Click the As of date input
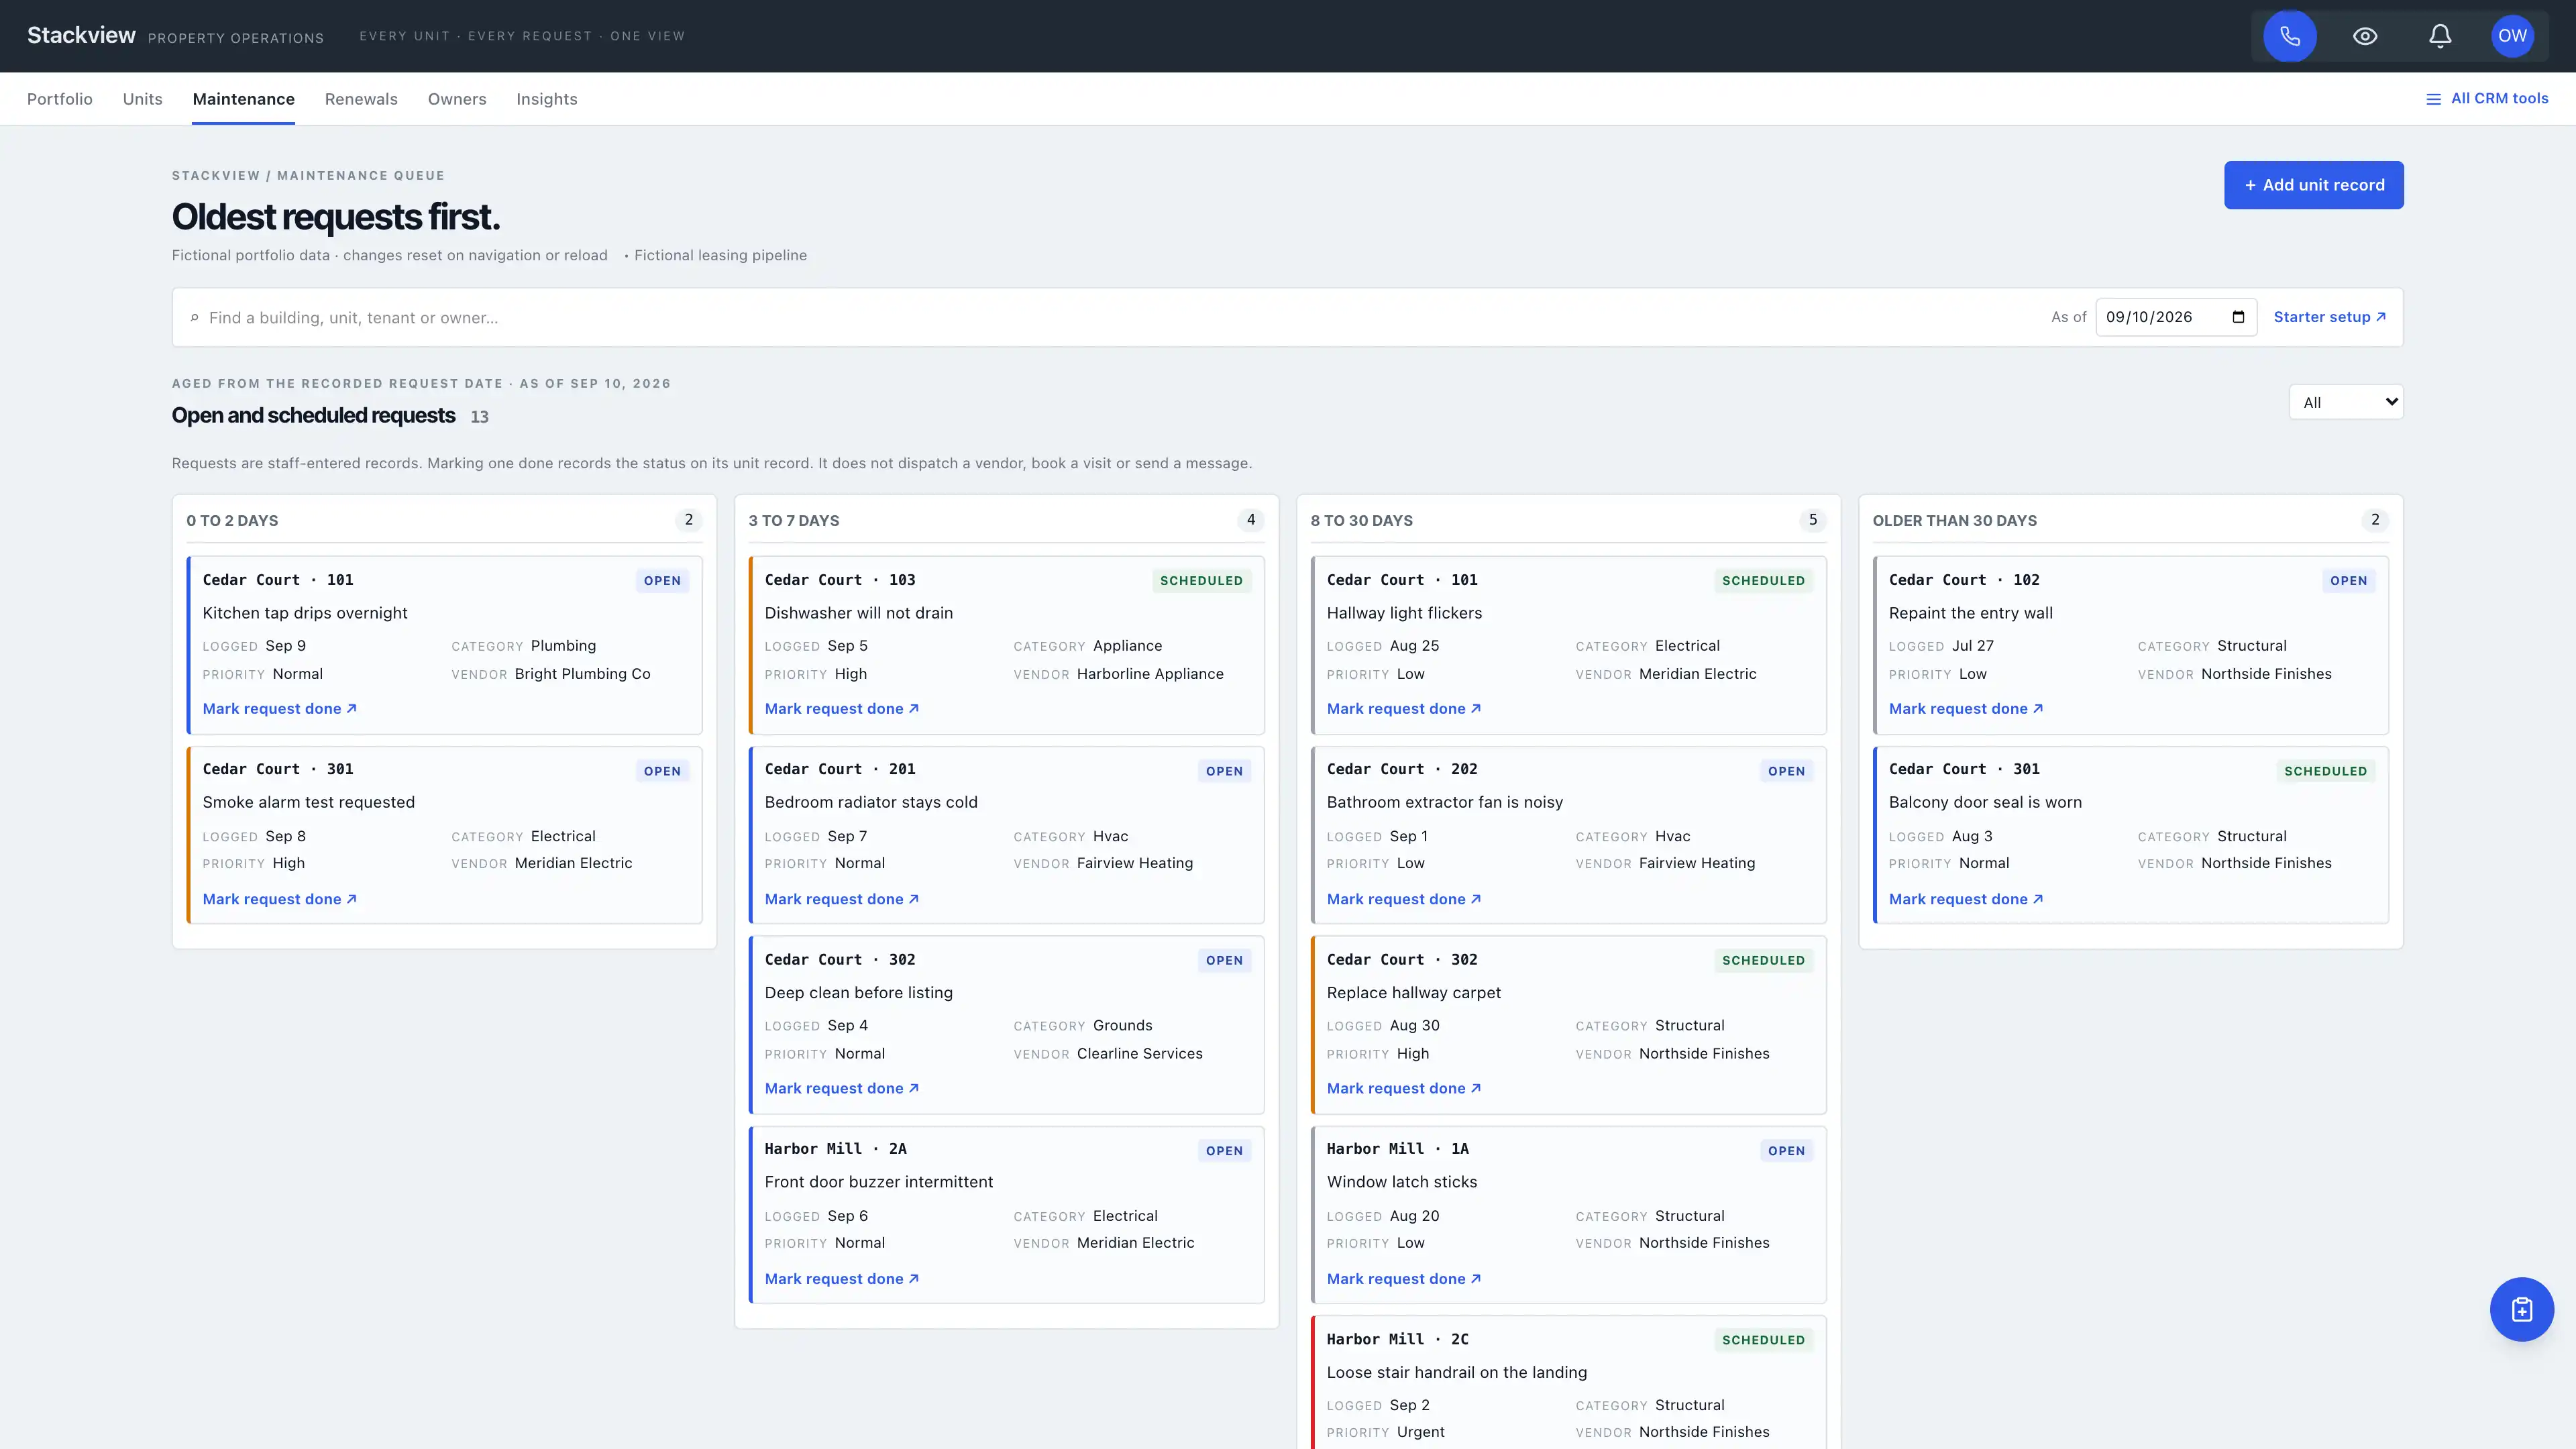This screenshot has width=2576, height=1449. tap(2176, 317)
